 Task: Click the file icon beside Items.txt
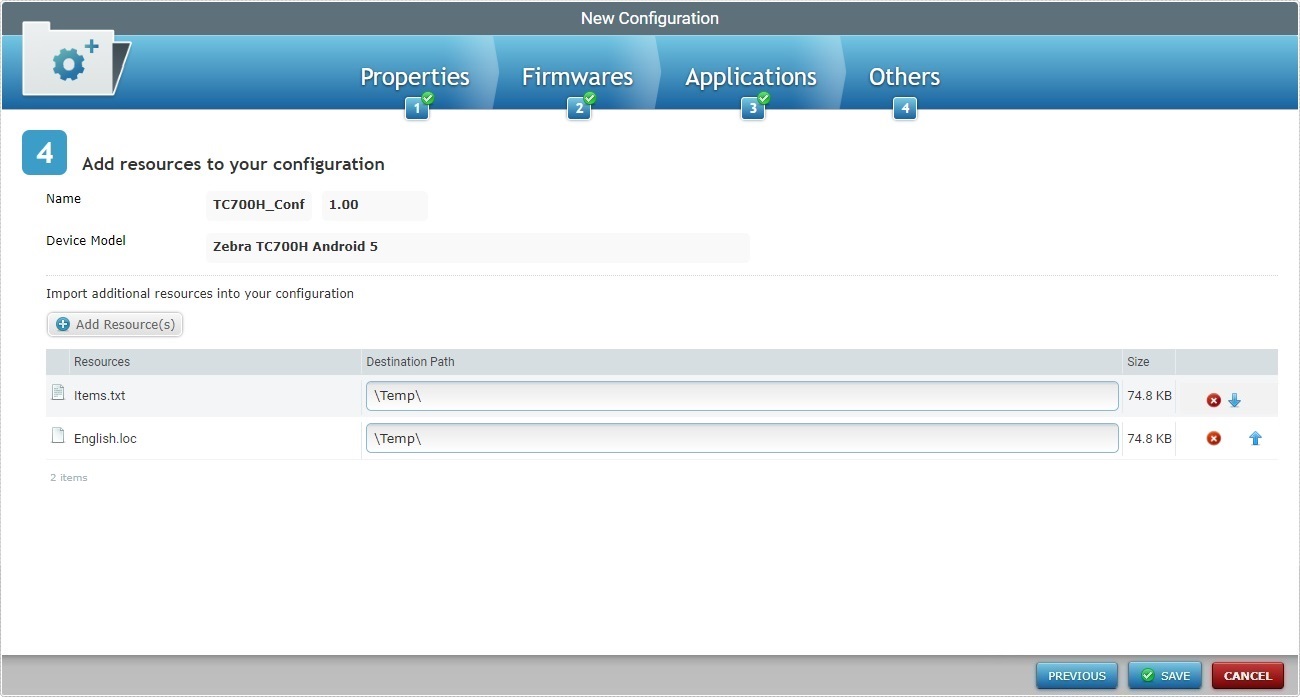pyautogui.click(x=57, y=394)
